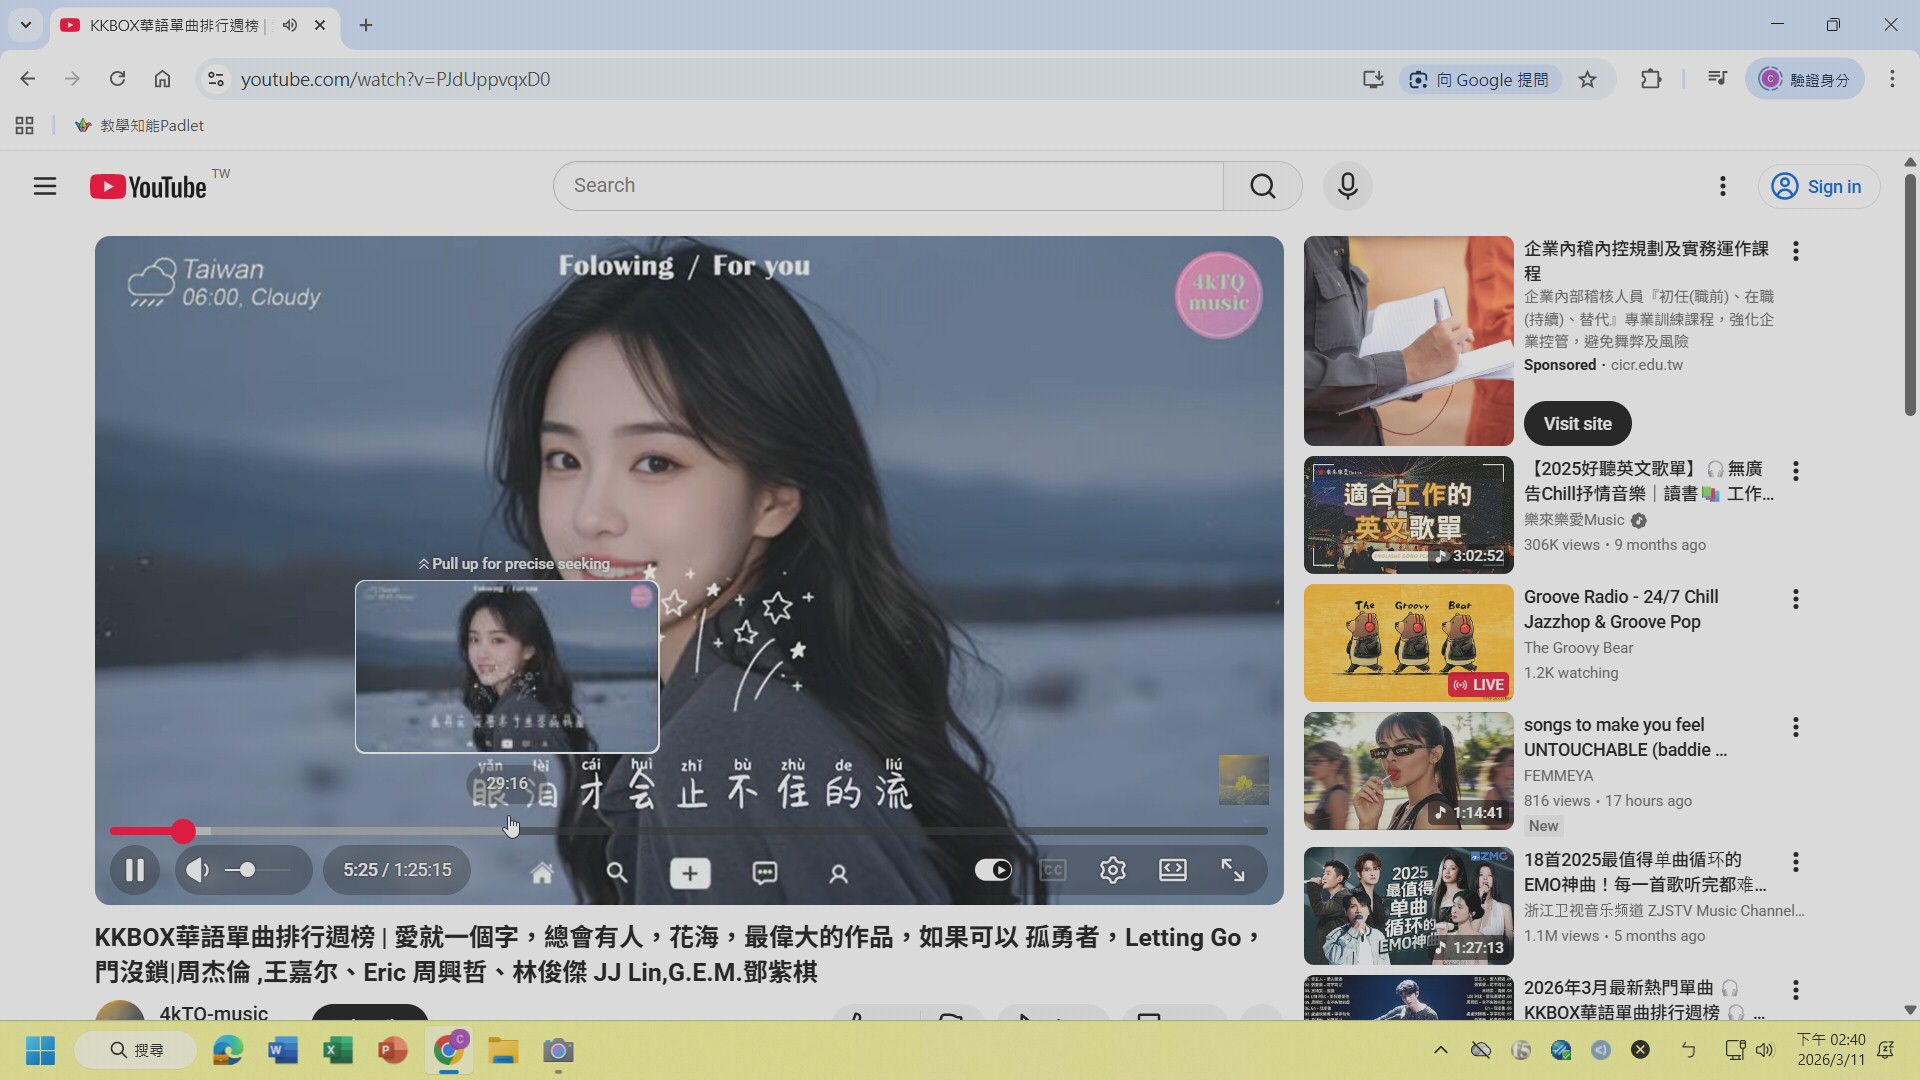The width and height of the screenshot is (1920, 1080).
Task: Show hidden system tray icons chevron
Action: pyautogui.click(x=1440, y=1050)
